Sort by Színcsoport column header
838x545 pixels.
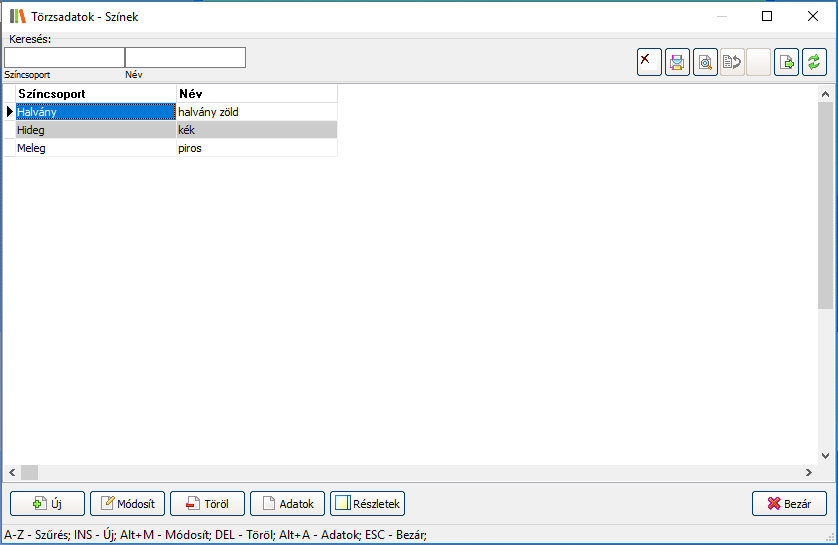click(95, 94)
